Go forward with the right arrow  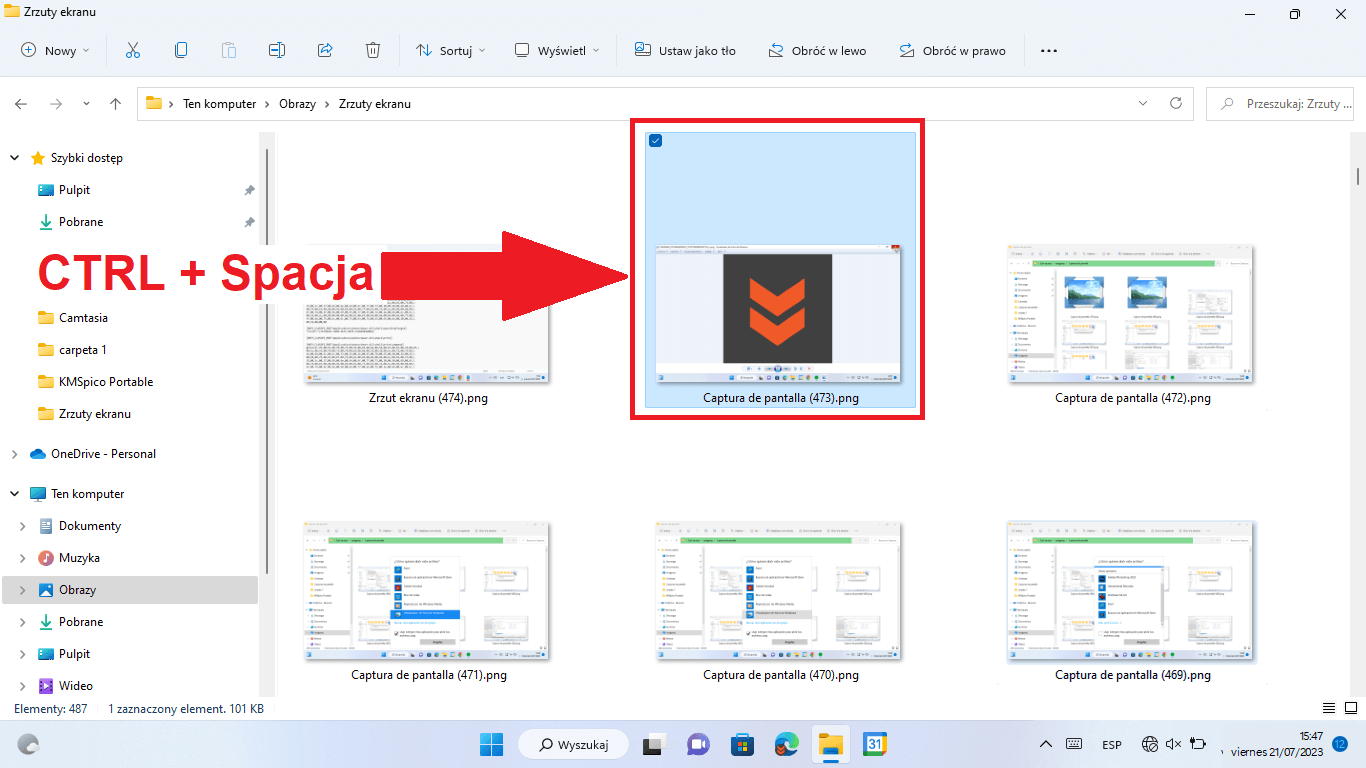(56, 104)
